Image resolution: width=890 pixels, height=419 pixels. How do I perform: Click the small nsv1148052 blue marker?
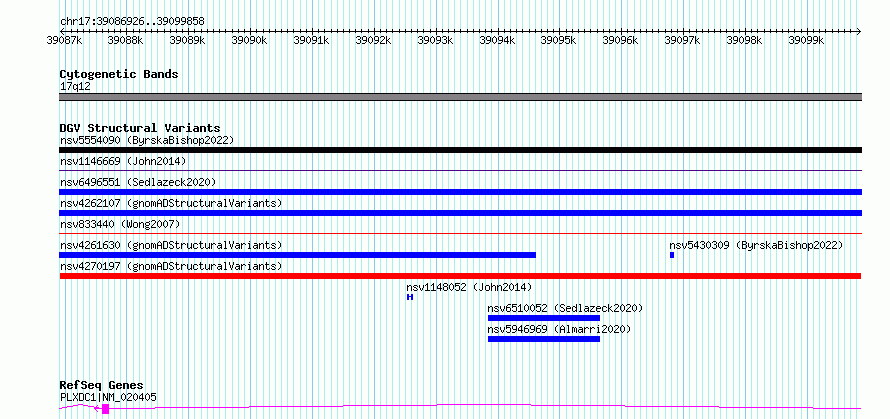tap(410, 297)
